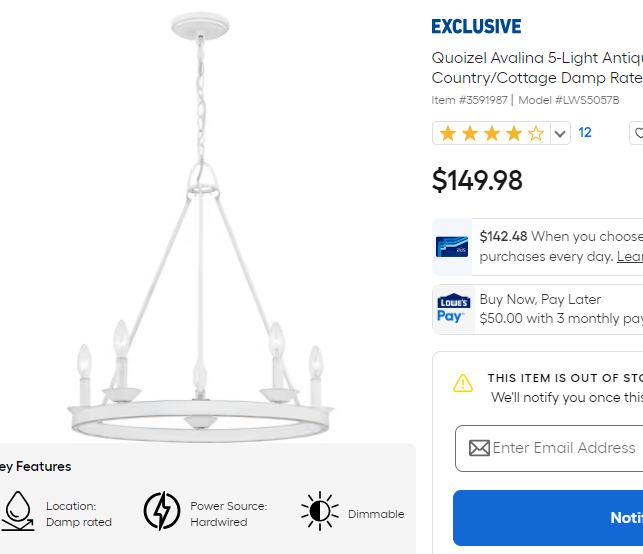Click the Dimmable sun icon
Screen dimensions: 643x554
[319, 511]
